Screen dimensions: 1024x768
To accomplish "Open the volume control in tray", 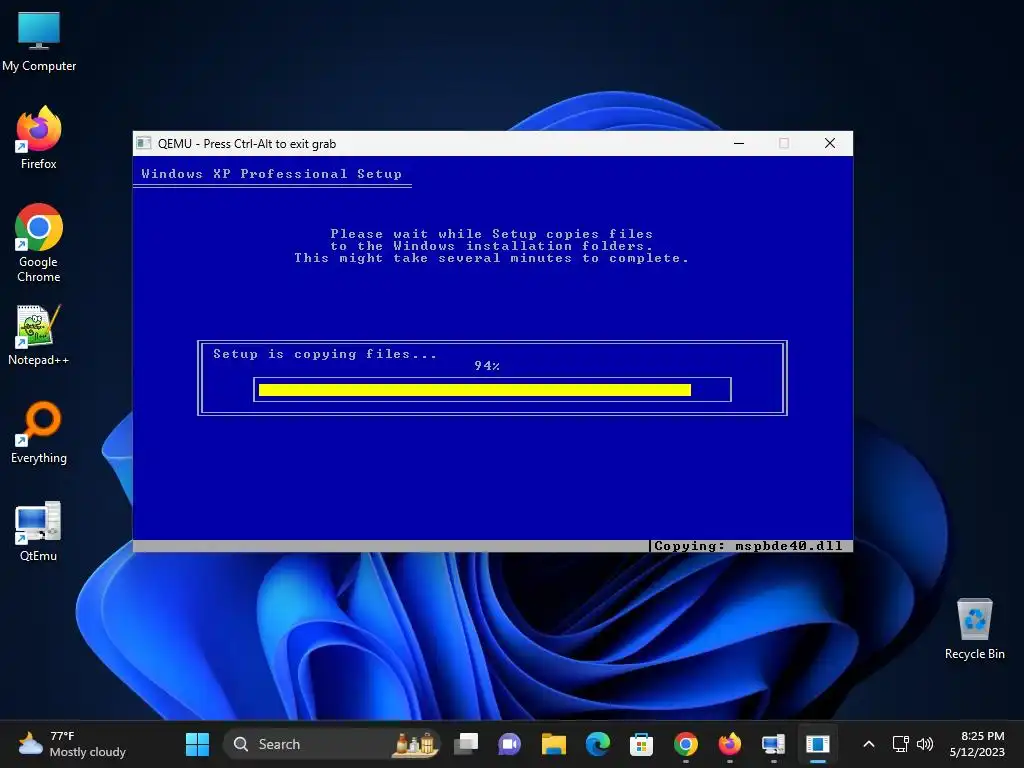I will pos(925,744).
